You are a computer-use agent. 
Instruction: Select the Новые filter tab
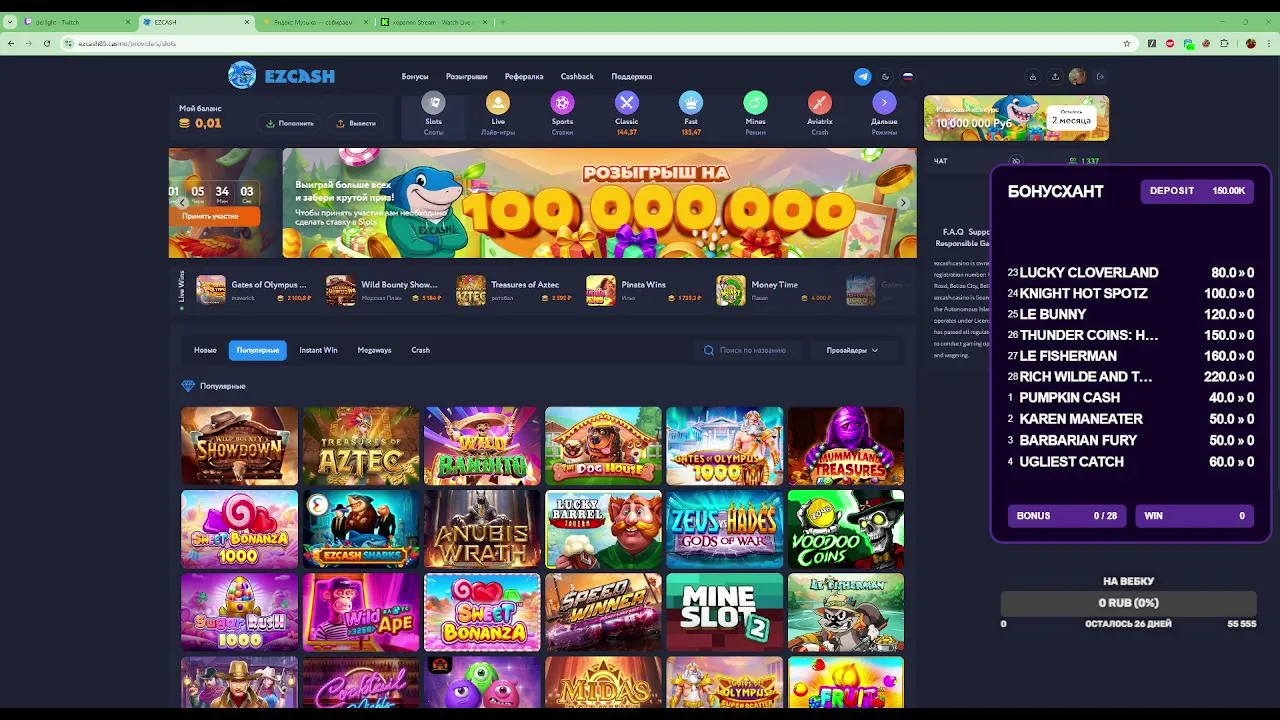point(205,350)
